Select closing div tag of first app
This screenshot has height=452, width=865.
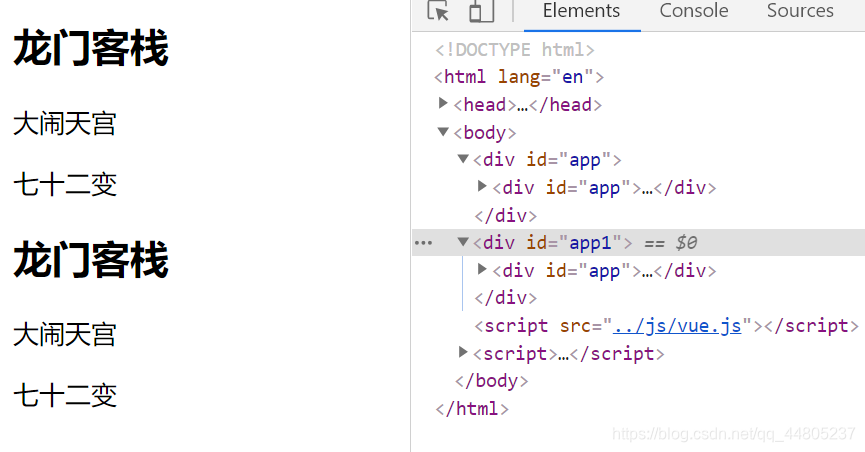(505, 215)
